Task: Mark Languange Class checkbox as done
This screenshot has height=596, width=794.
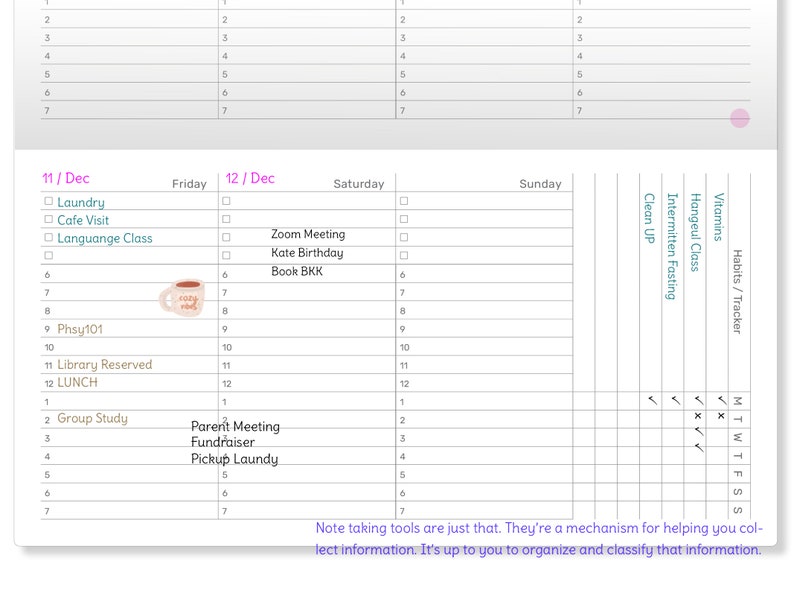Action: pyautogui.click(x=49, y=237)
